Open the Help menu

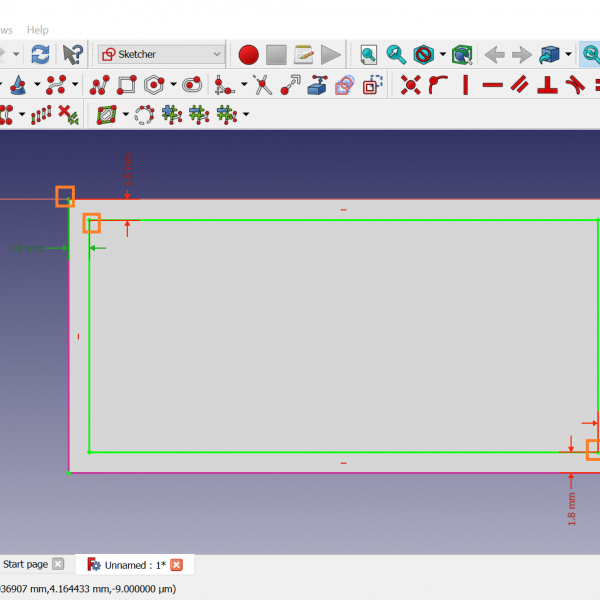pos(37,30)
